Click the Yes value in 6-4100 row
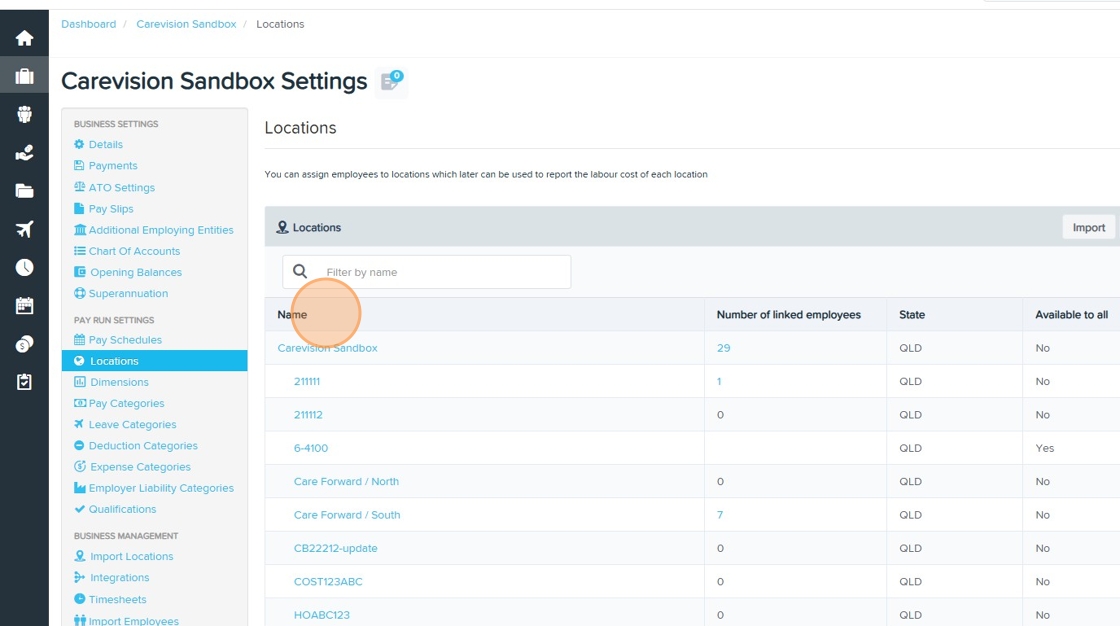This screenshot has height=626, width=1120. (x=1044, y=448)
